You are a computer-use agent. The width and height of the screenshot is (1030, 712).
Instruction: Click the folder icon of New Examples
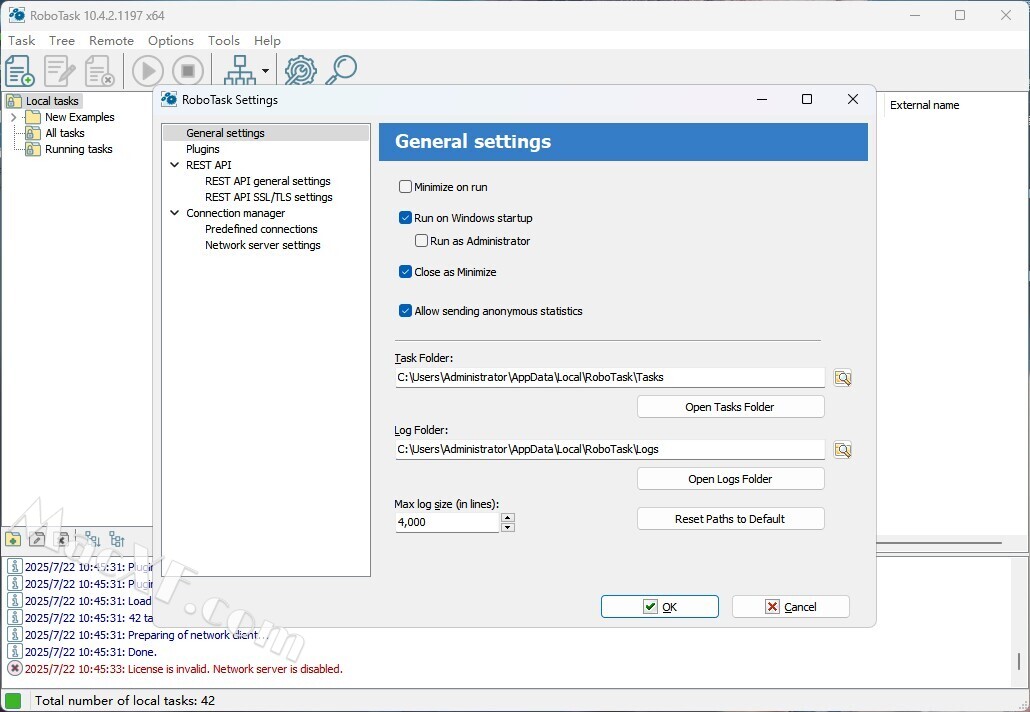33,118
